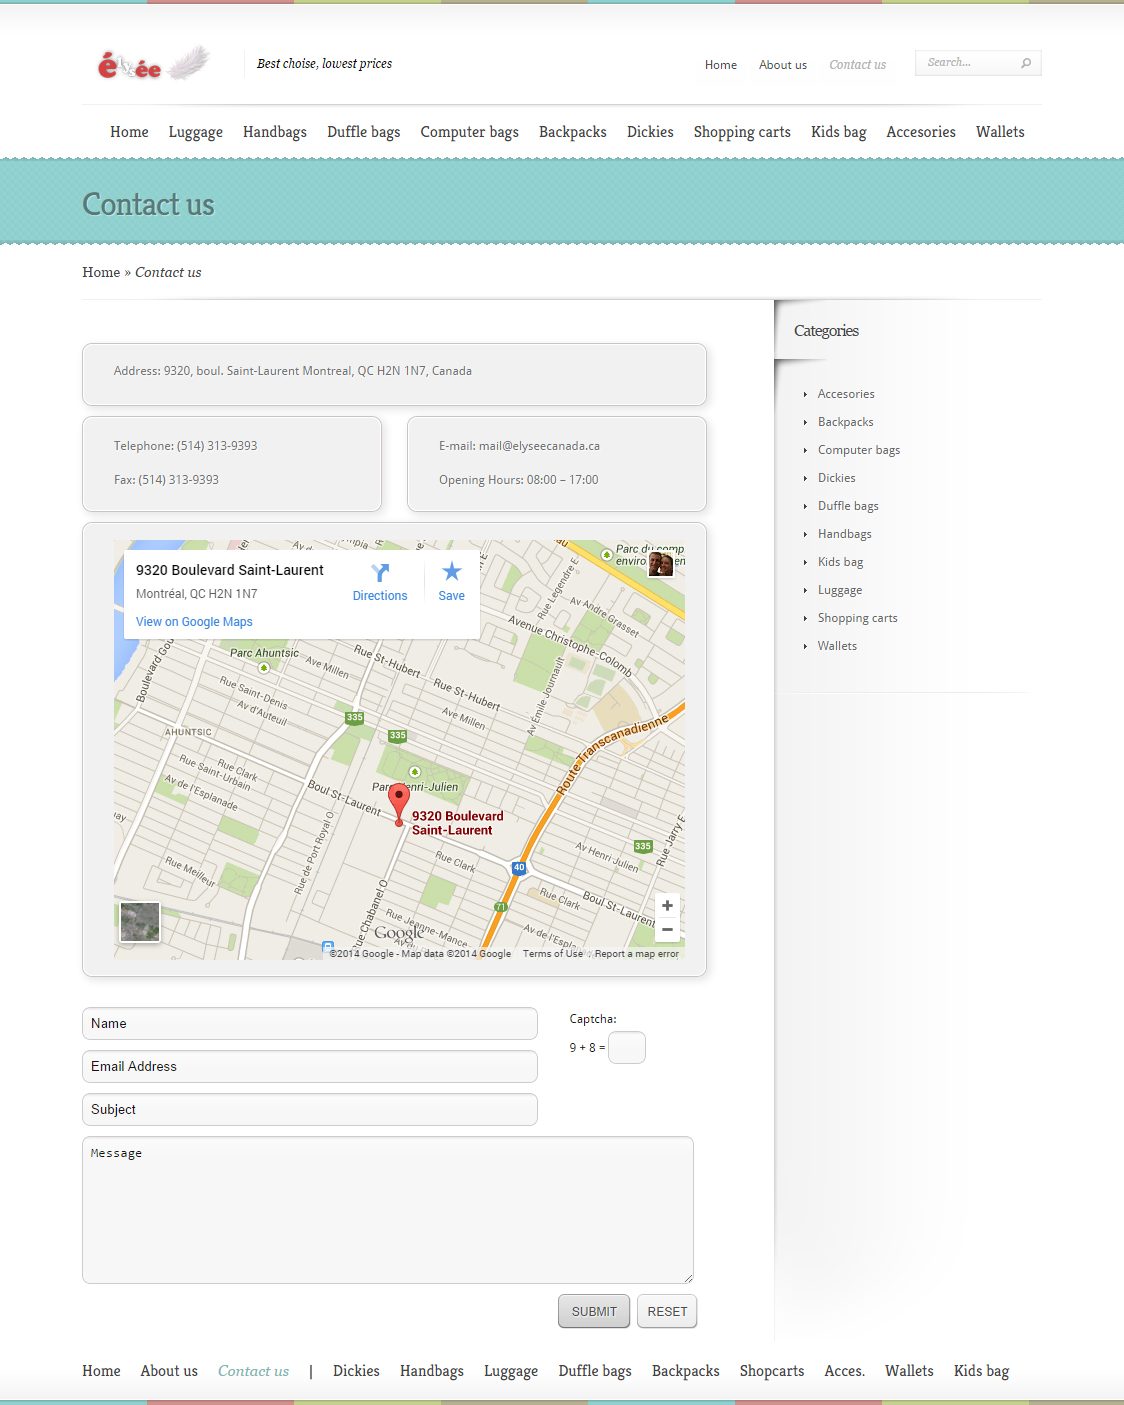The width and height of the screenshot is (1124, 1405).
Task: Zoom in the map with plus button
Action: click(x=667, y=906)
